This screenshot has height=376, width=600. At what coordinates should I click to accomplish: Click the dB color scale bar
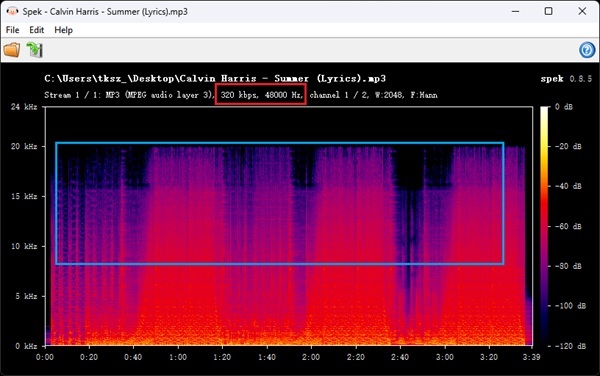pyautogui.click(x=544, y=226)
